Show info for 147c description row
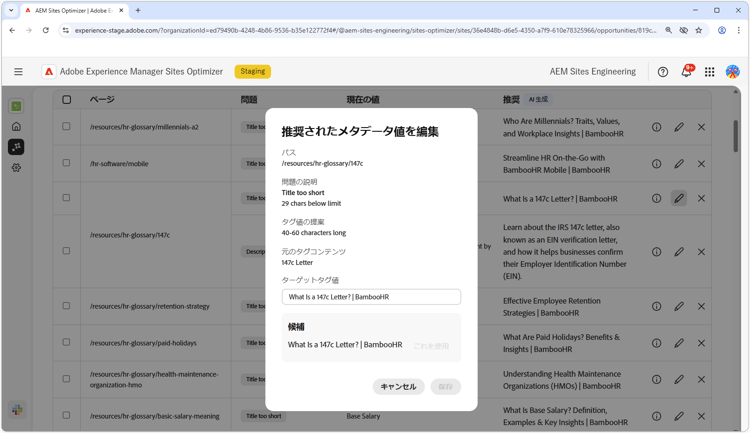Viewport: 750px width, 433px height. [656, 252]
